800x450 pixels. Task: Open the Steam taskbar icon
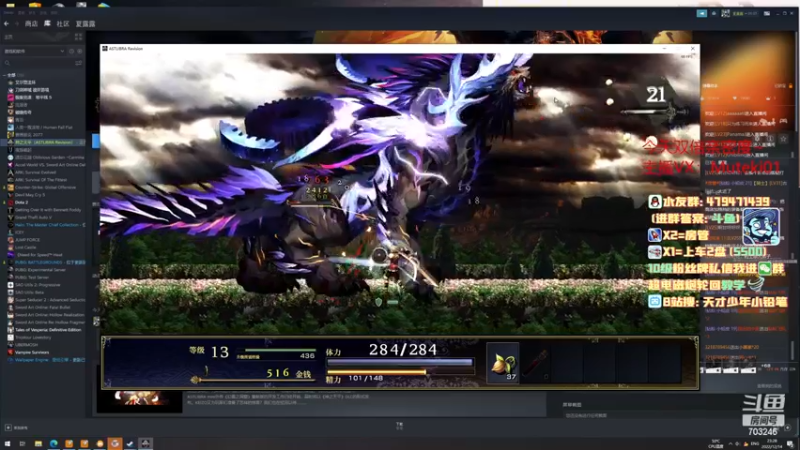[130, 443]
